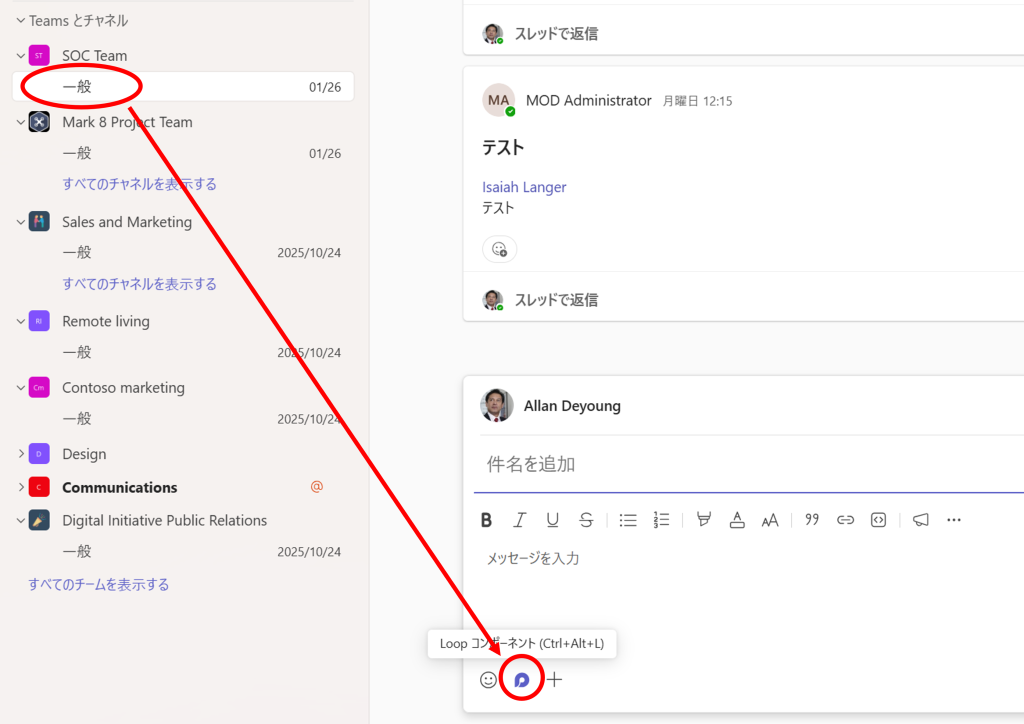Screen dimensions: 1024x724
Task: Open the emoji picker in compose box
Action: point(488,680)
